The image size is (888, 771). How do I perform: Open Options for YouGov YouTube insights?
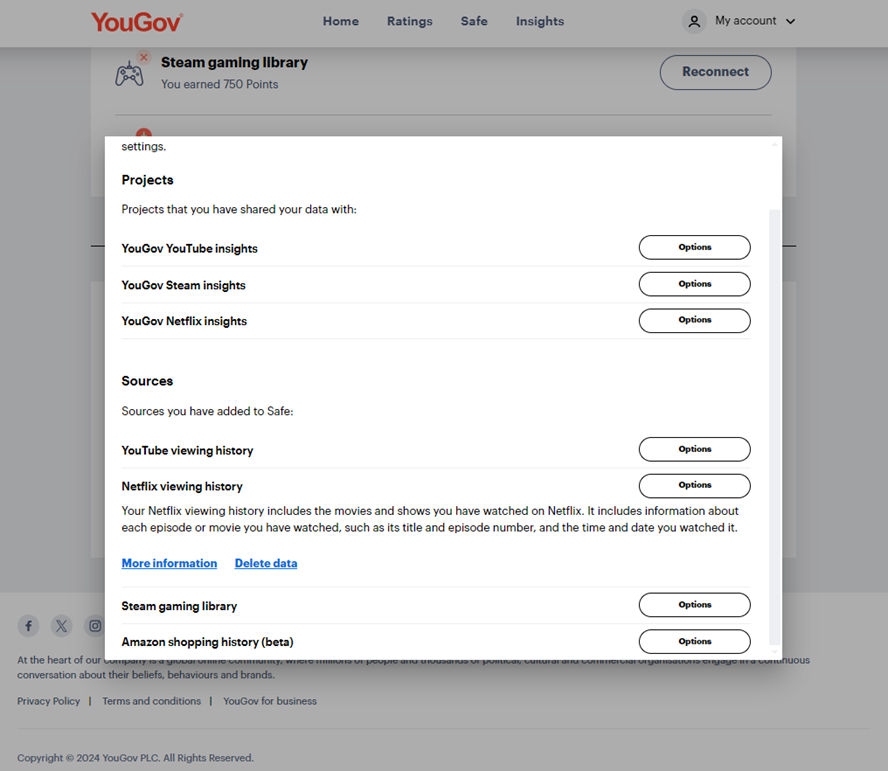coord(694,247)
